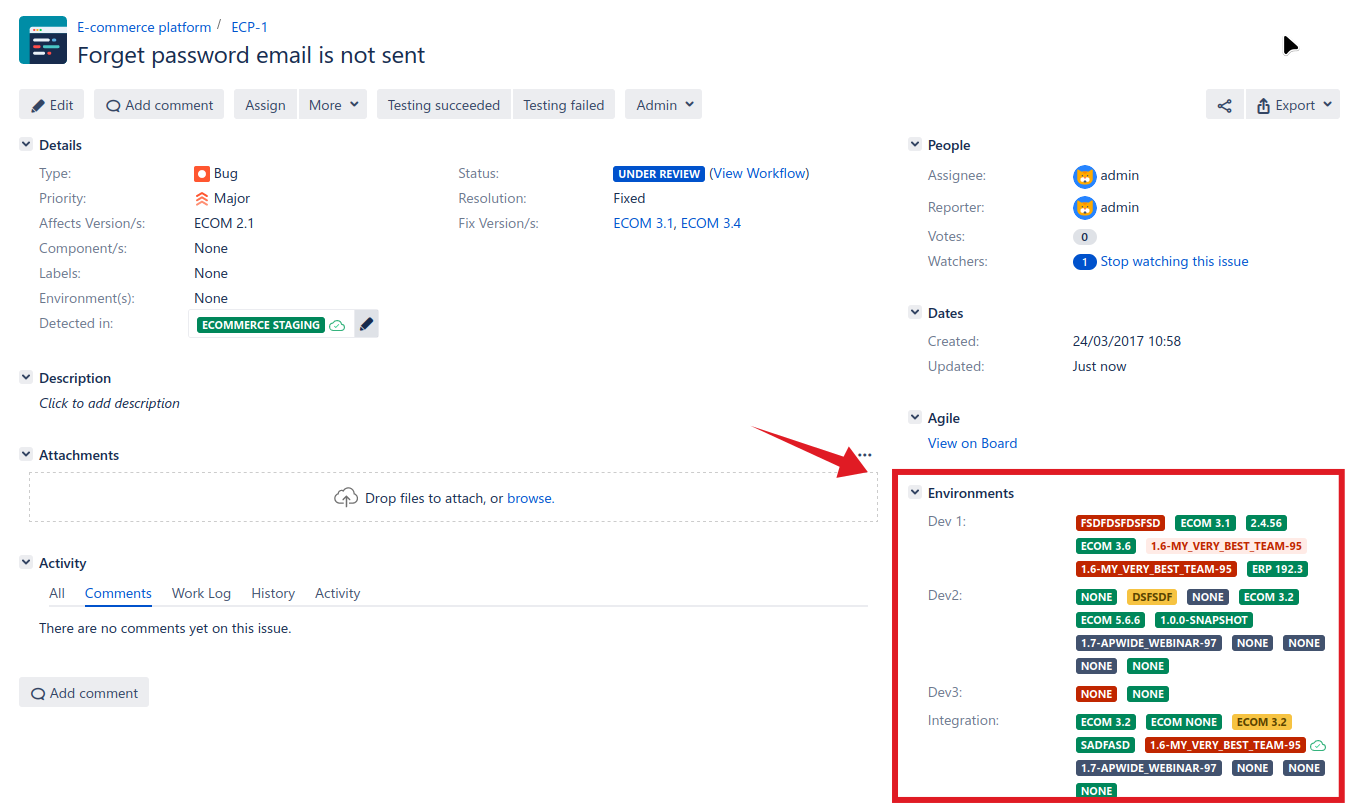
Task: Click the cloud icon next to Ecommerce Staging
Action: point(337,325)
